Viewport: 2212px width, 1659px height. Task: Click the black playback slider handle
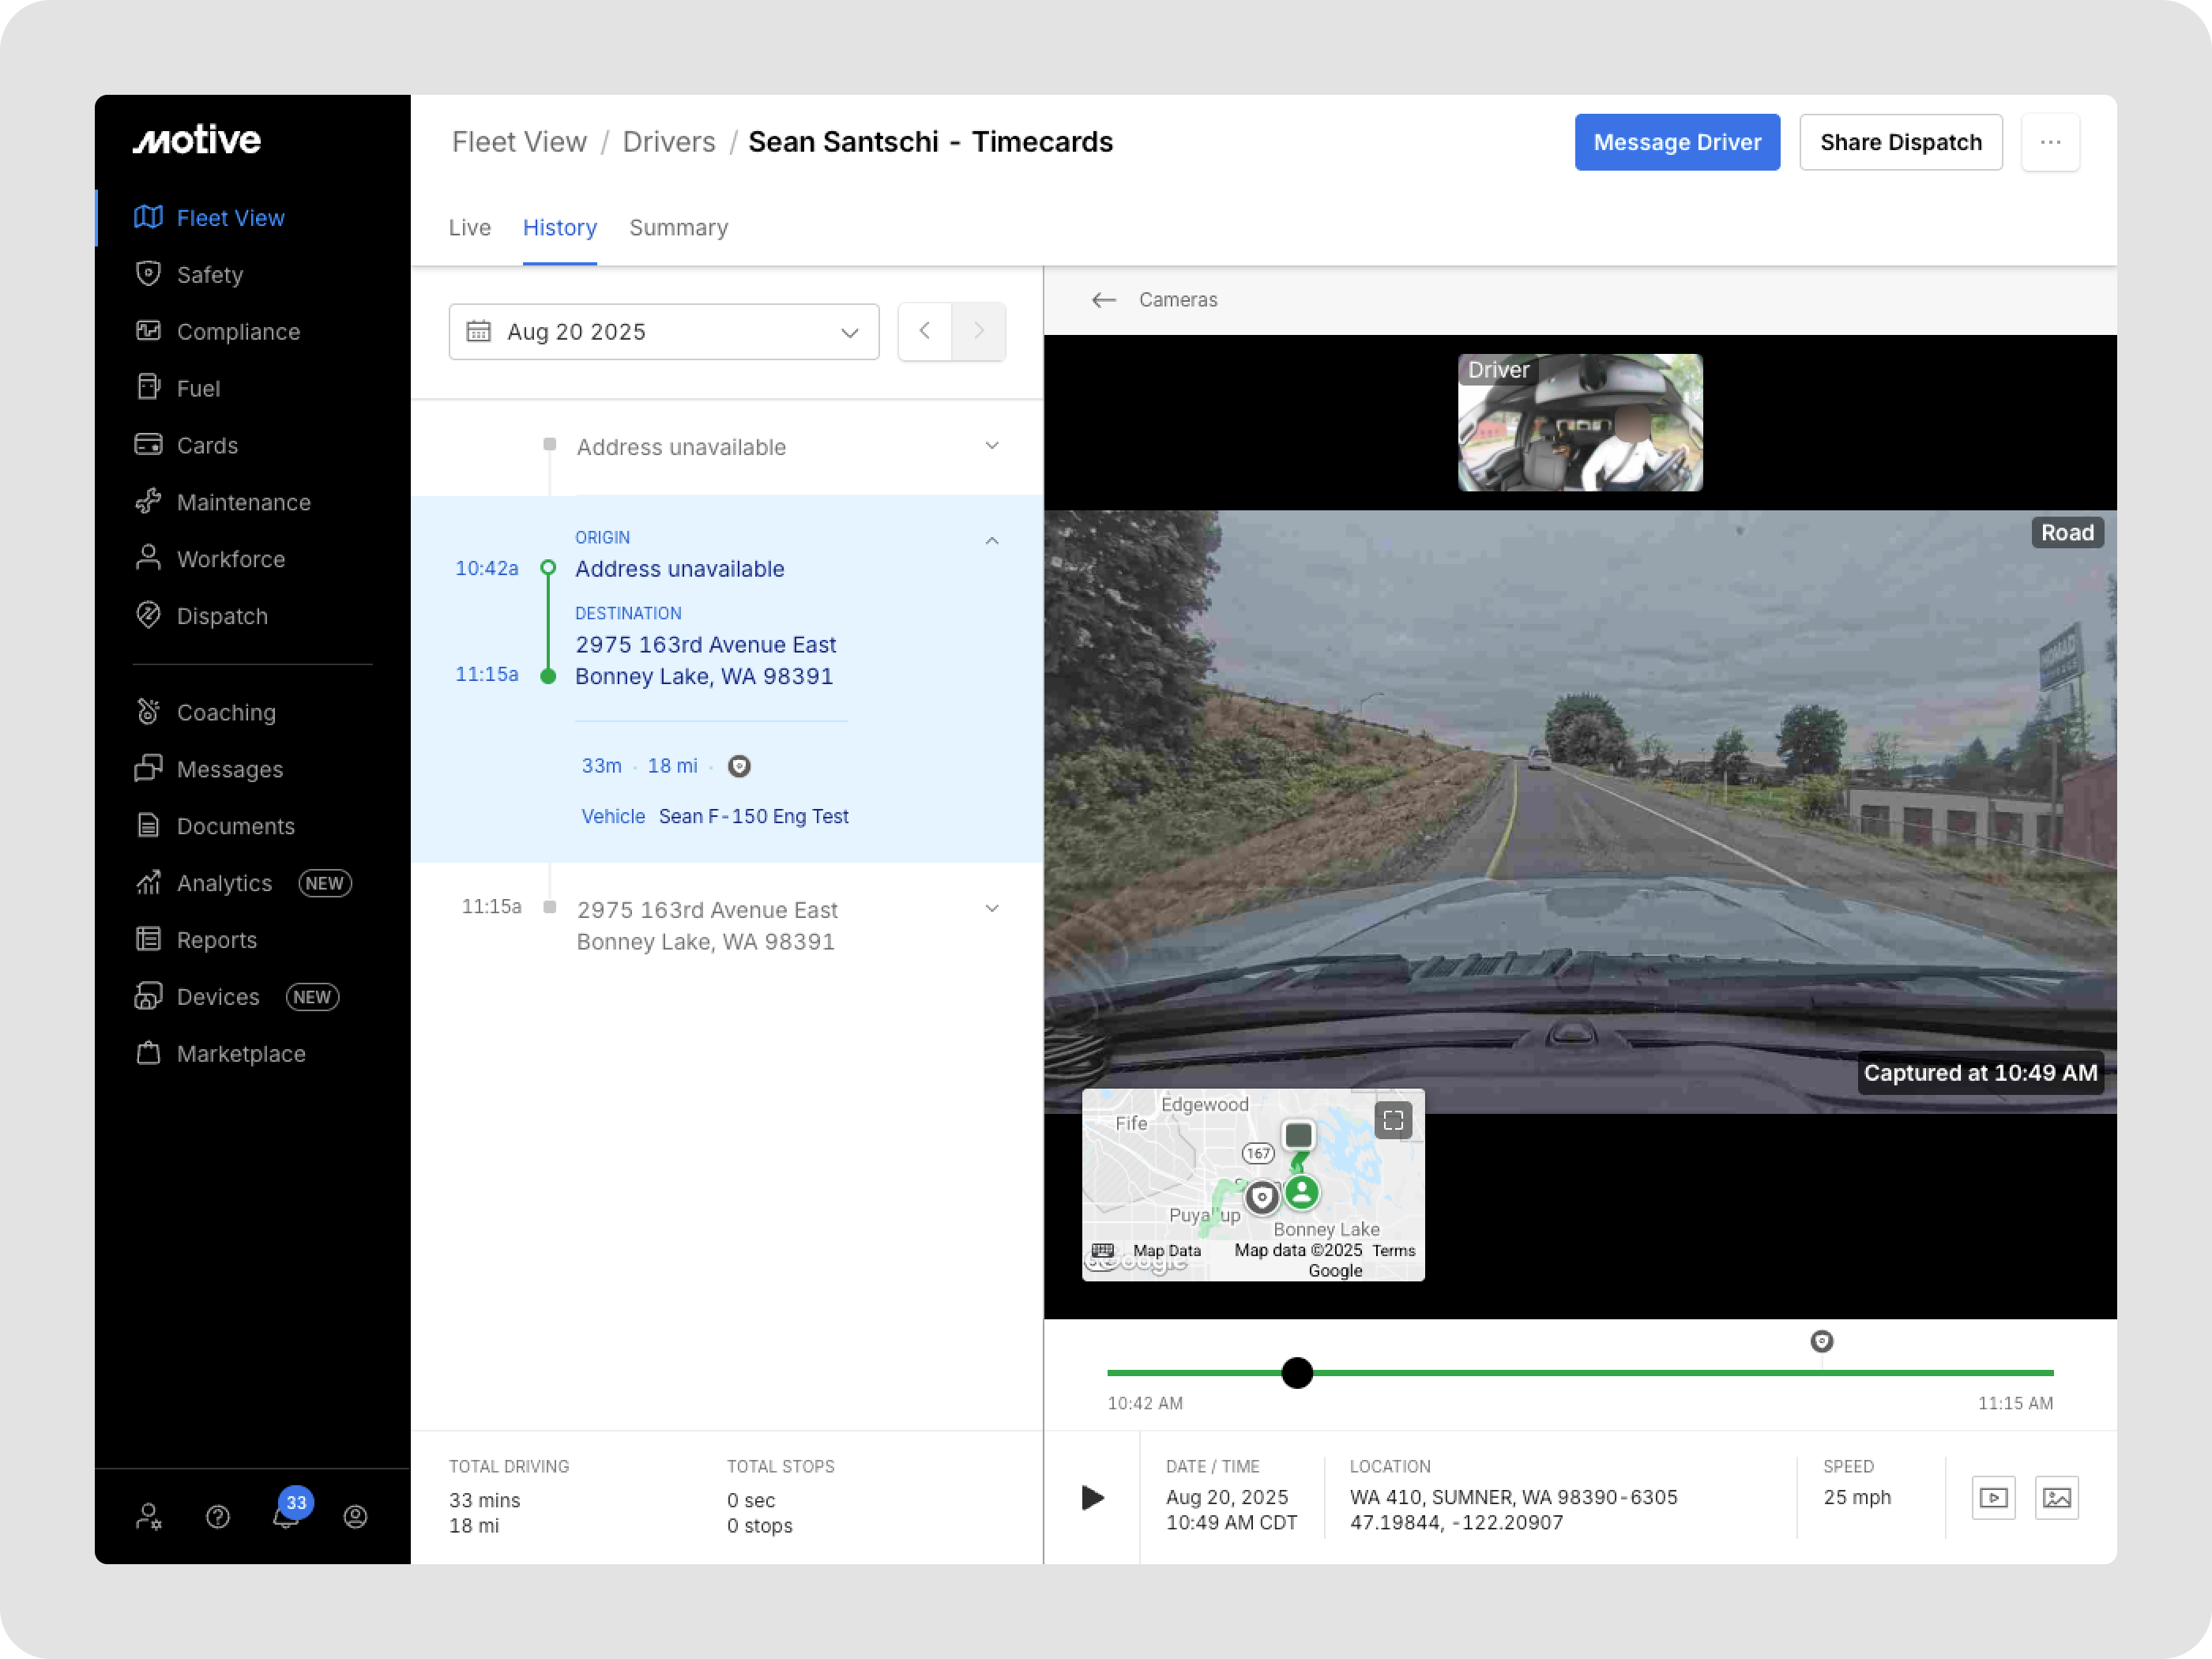[1296, 1373]
